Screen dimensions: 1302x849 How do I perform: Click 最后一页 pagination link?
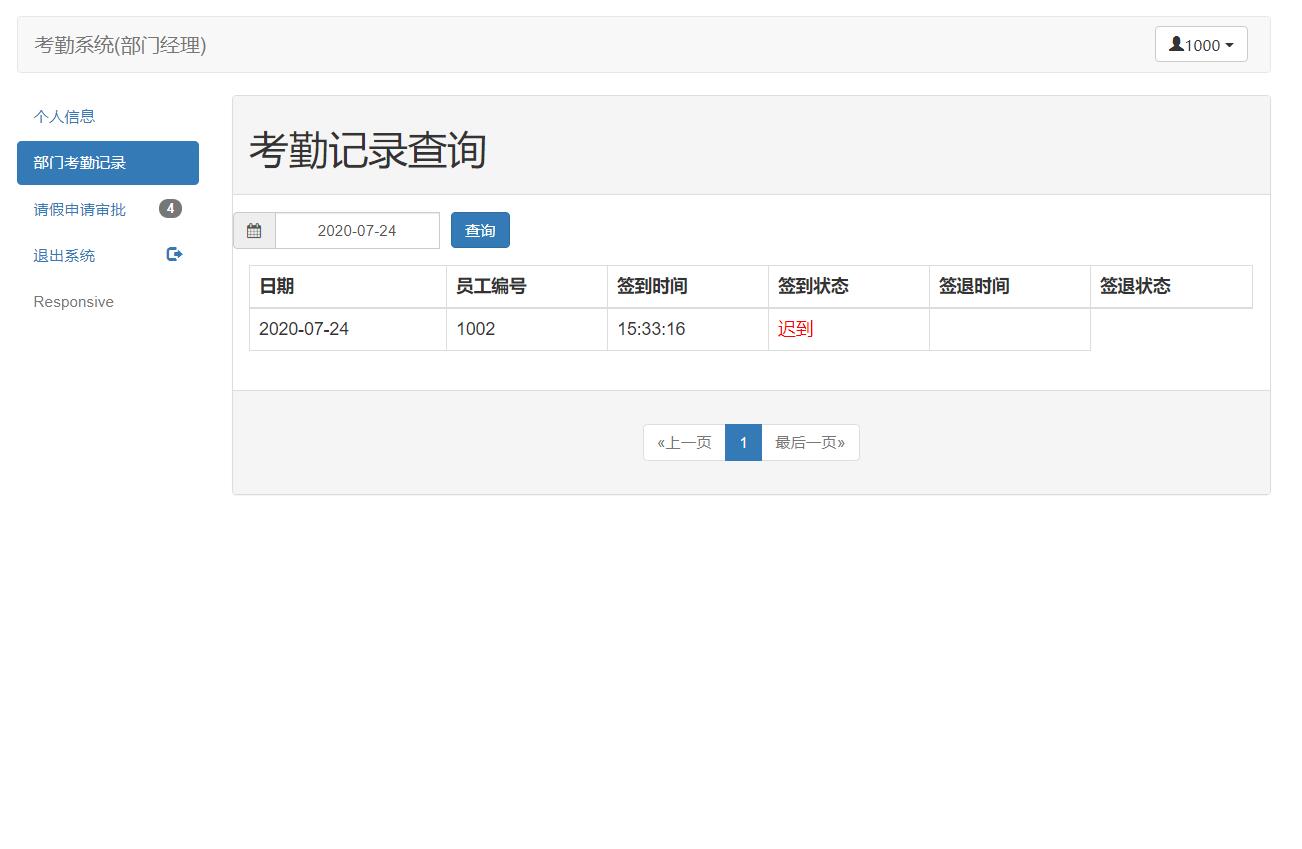[x=810, y=442]
